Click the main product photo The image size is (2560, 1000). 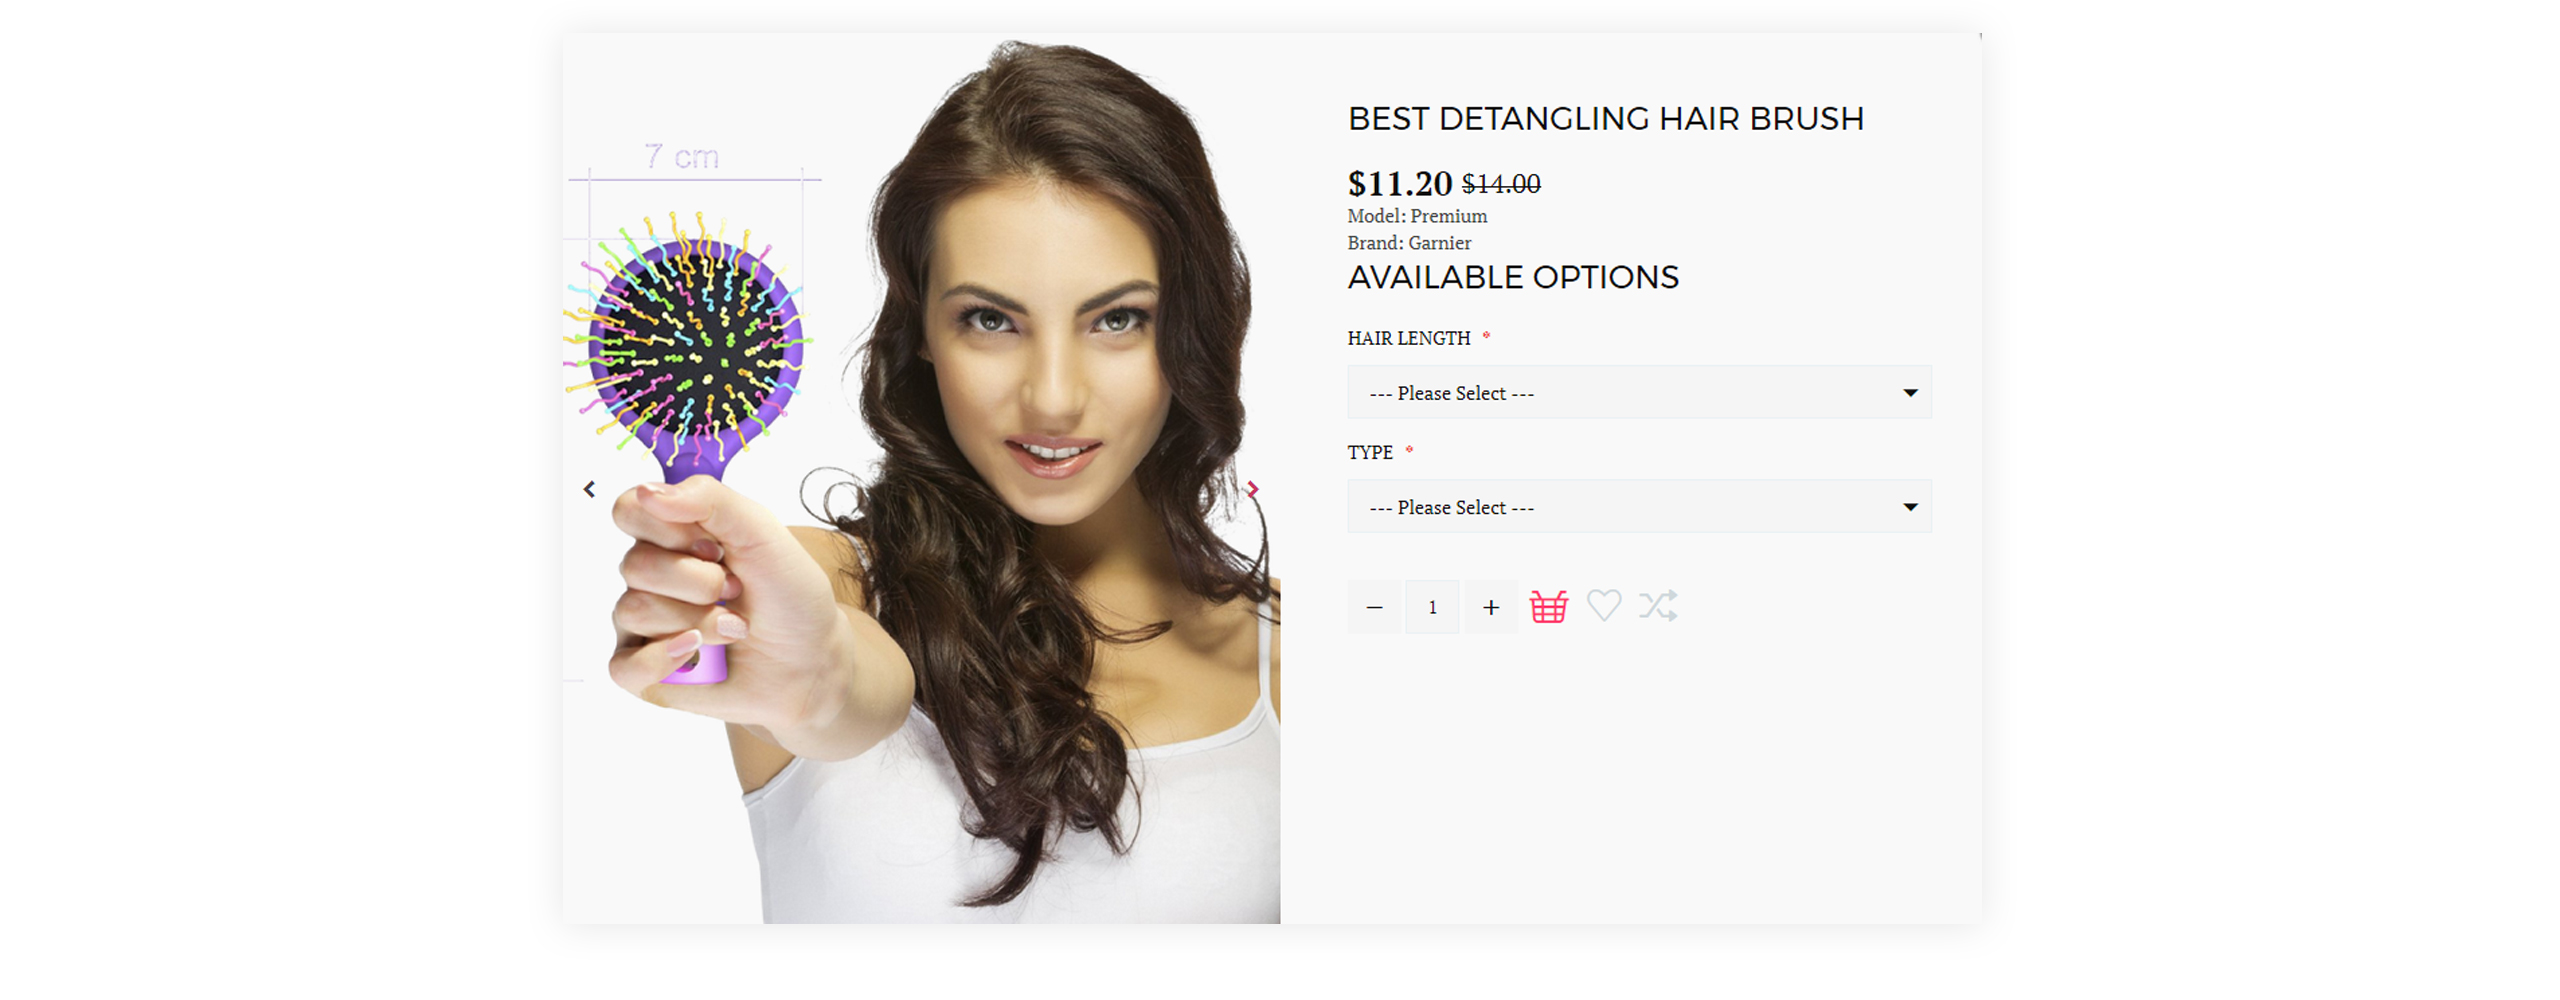(921, 478)
